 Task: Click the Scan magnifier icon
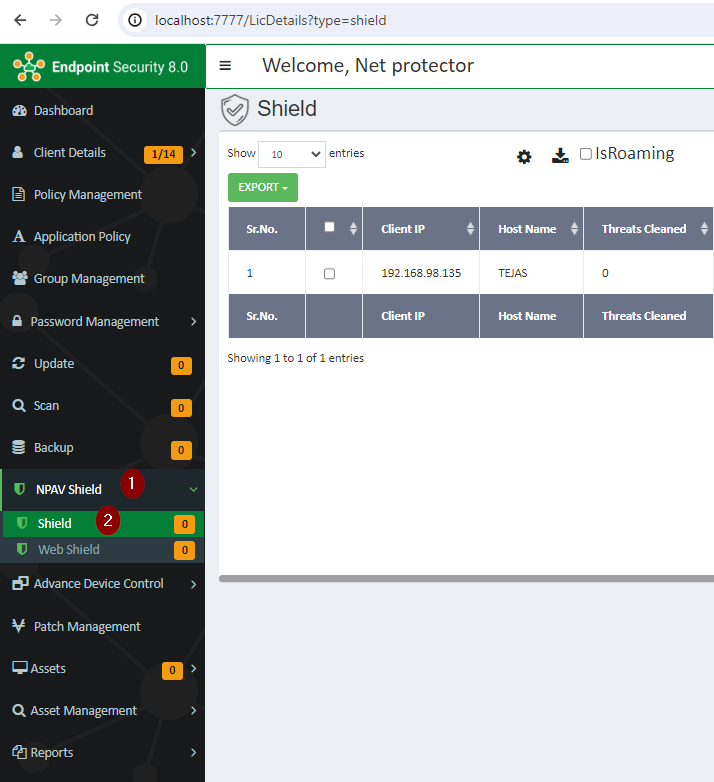click(x=18, y=405)
